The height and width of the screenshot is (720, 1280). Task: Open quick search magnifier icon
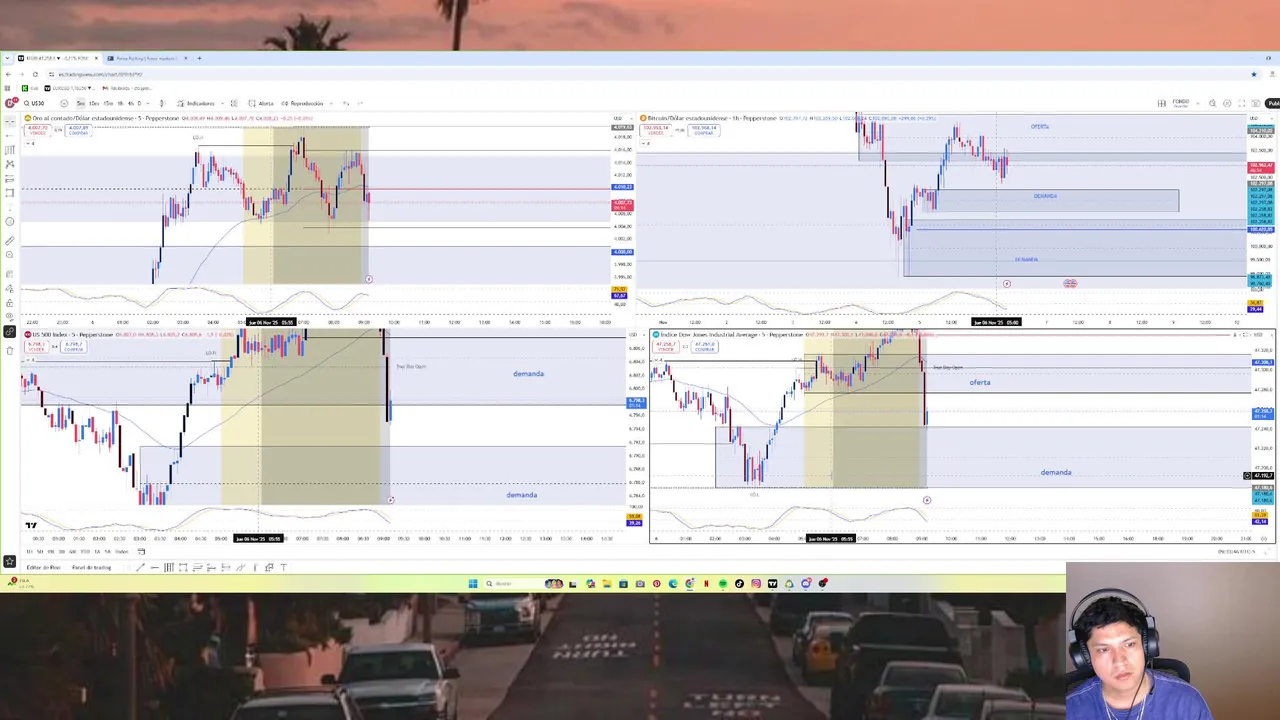pos(1212,103)
